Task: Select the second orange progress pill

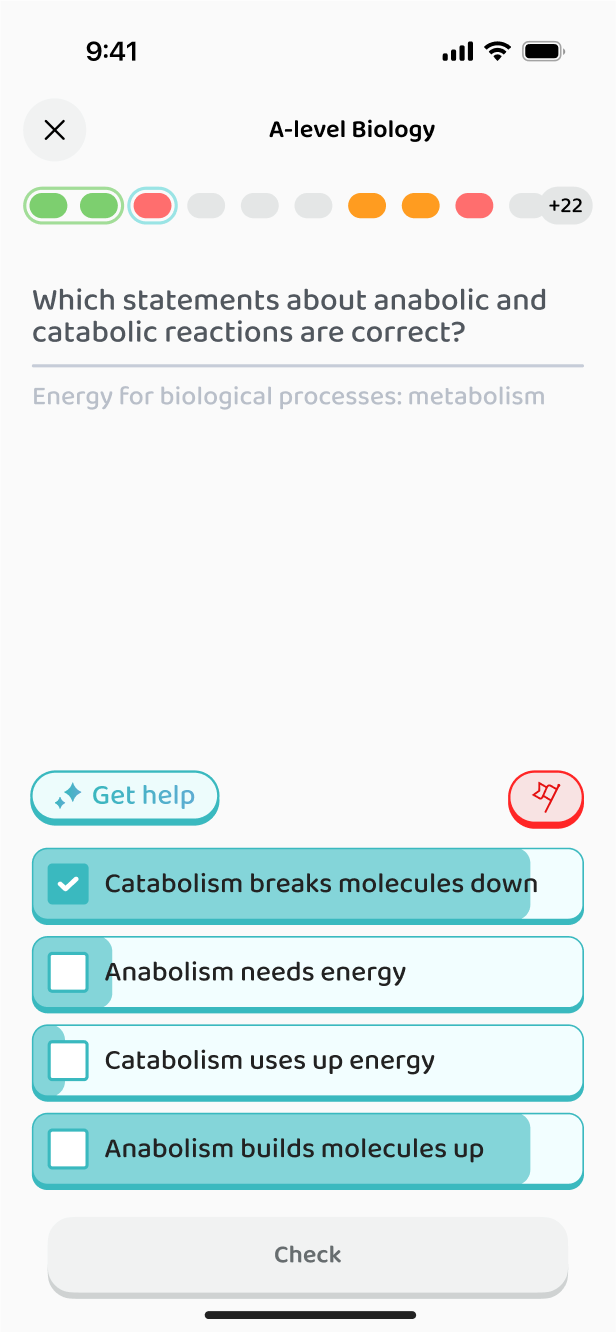Action: (x=421, y=206)
